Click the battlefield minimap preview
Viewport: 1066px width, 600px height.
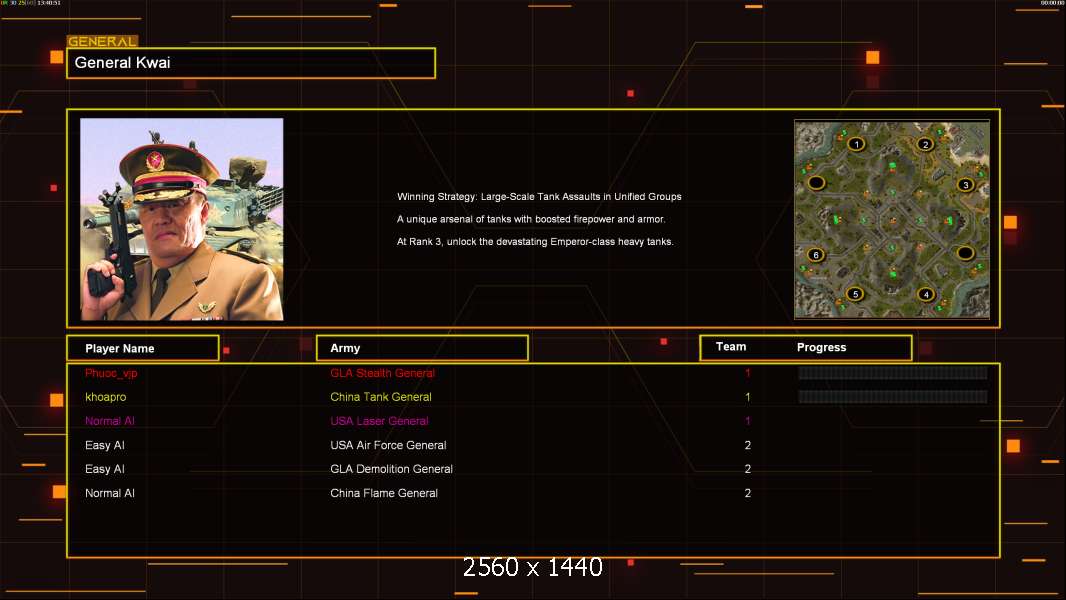[x=892, y=219]
